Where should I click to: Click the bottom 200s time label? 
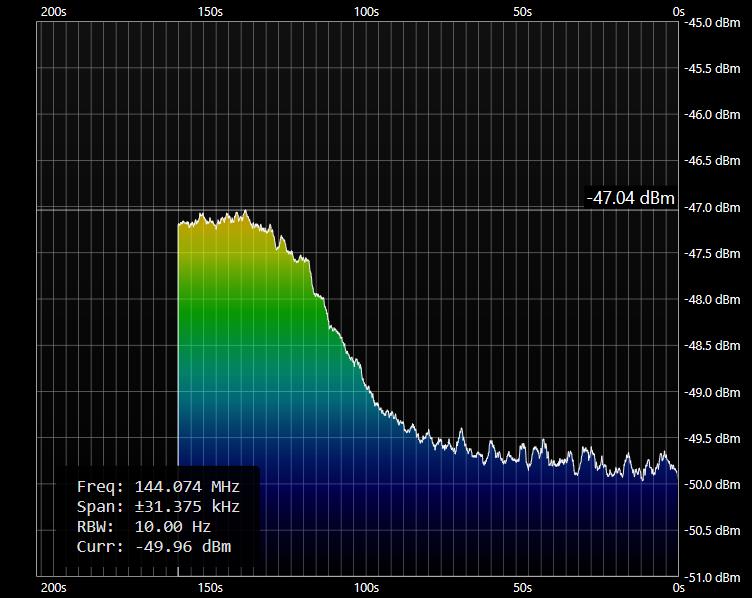(53, 588)
